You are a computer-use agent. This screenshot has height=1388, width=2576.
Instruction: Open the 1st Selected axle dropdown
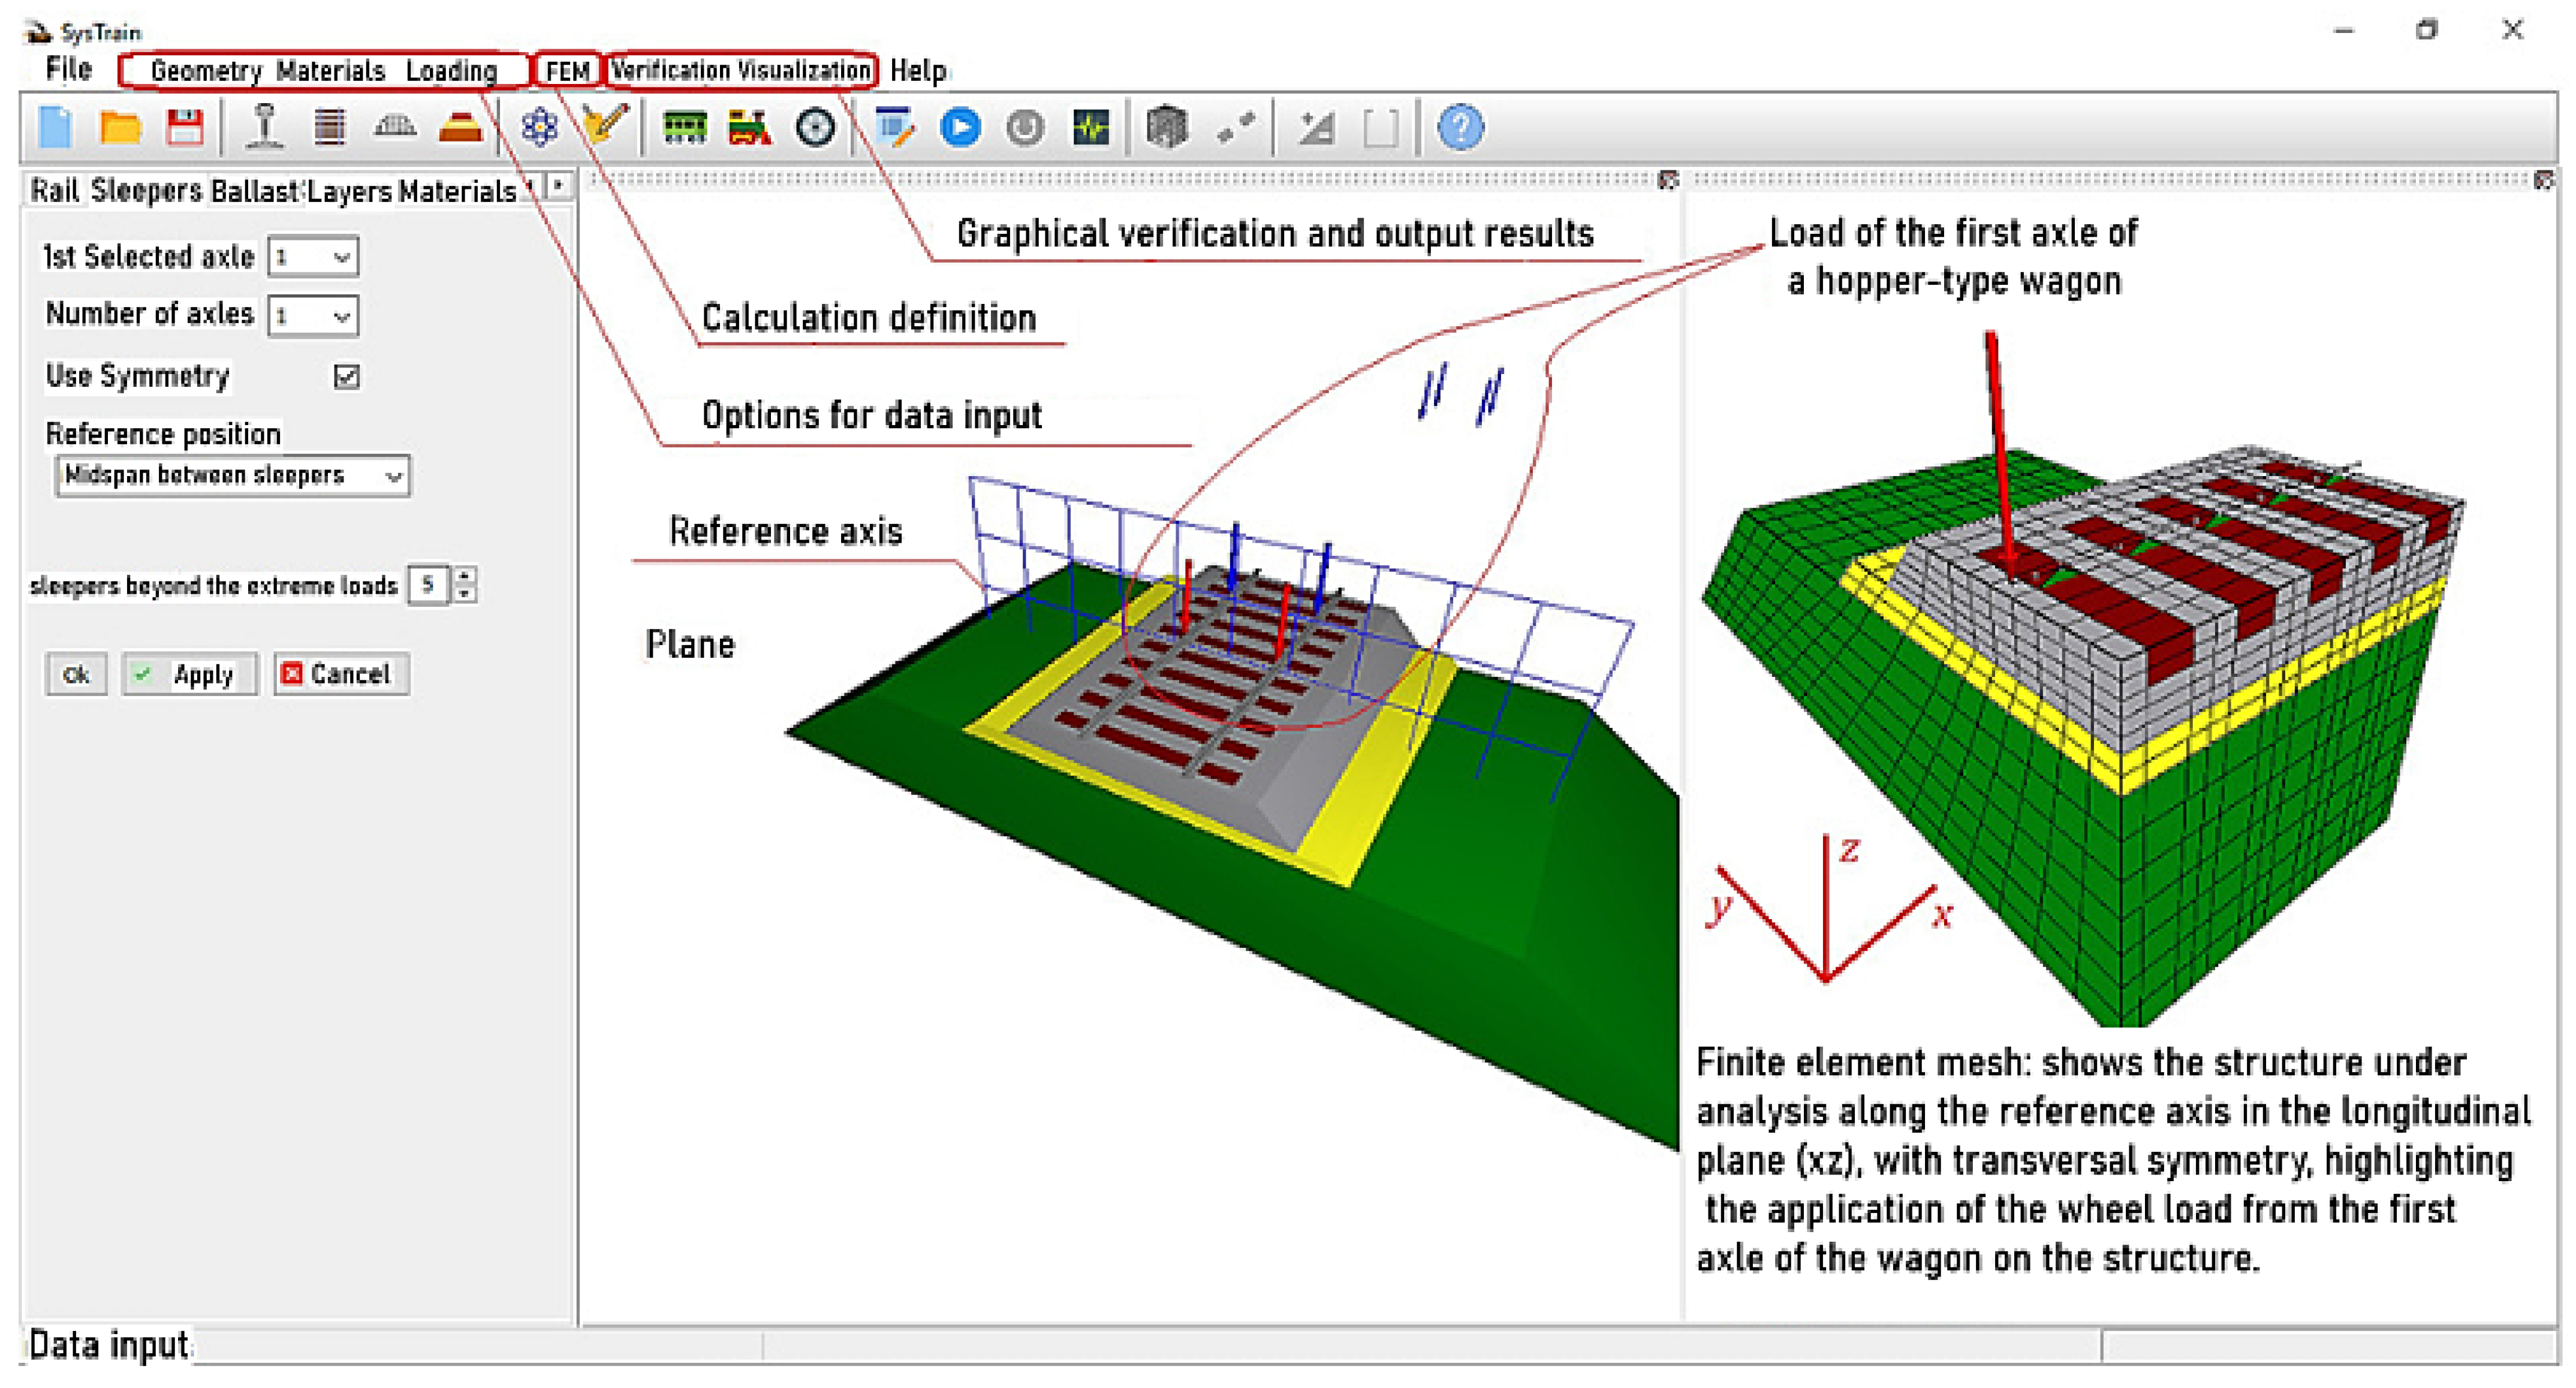pyautogui.click(x=314, y=257)
